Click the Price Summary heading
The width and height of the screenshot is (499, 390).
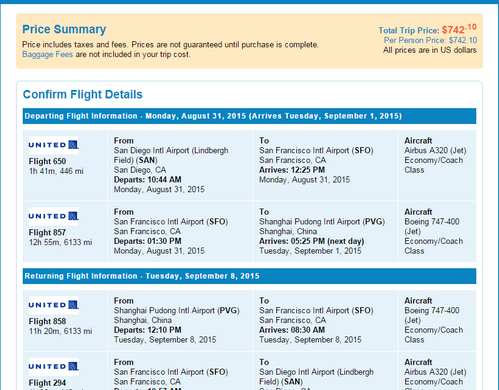pyautogui.click(x=64, y=29)
